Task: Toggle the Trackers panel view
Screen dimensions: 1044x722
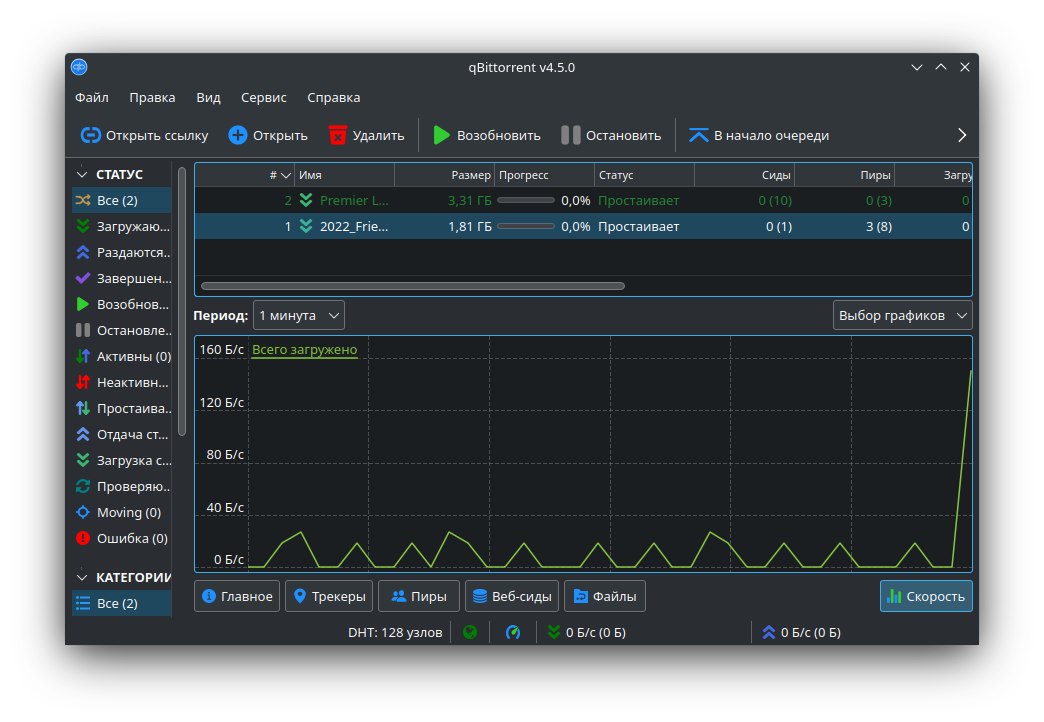Action: coord(331,596)
